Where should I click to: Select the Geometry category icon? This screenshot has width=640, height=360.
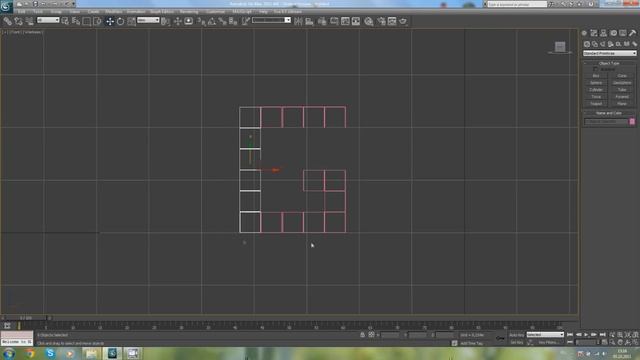pos(587,44)
